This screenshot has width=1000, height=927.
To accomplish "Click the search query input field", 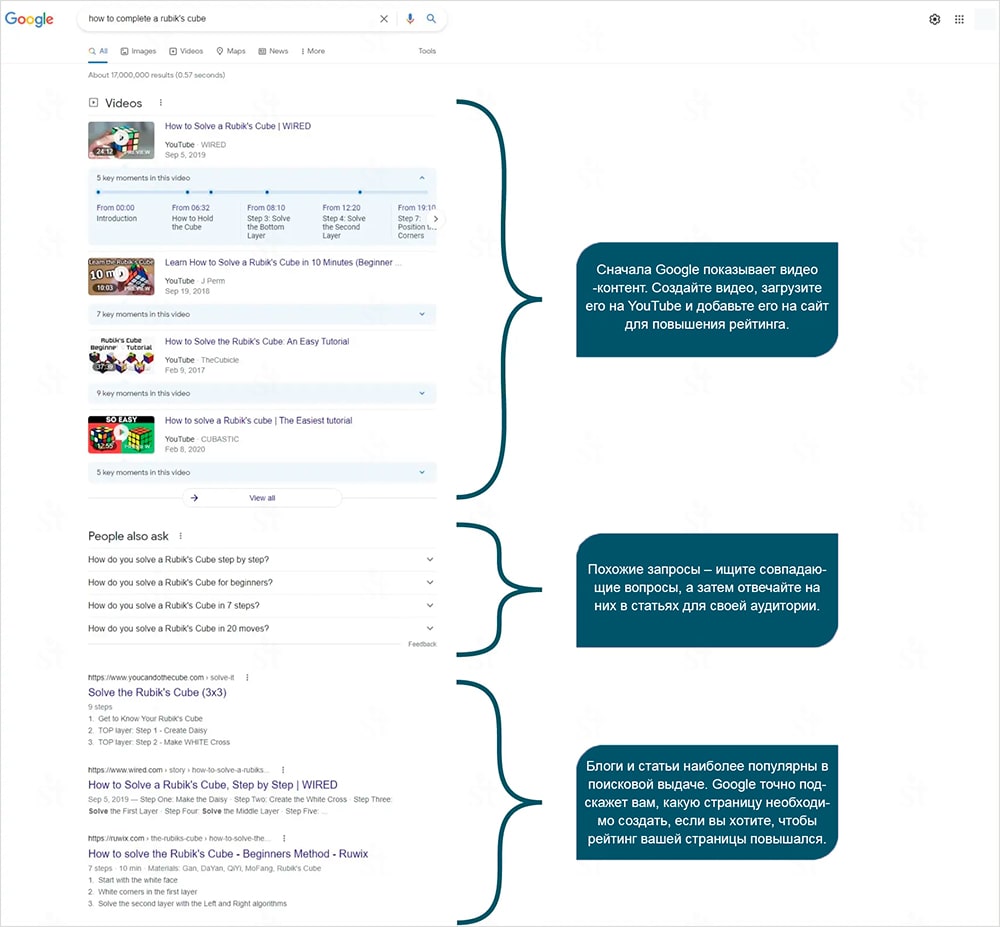I will [x=230, y=18].
